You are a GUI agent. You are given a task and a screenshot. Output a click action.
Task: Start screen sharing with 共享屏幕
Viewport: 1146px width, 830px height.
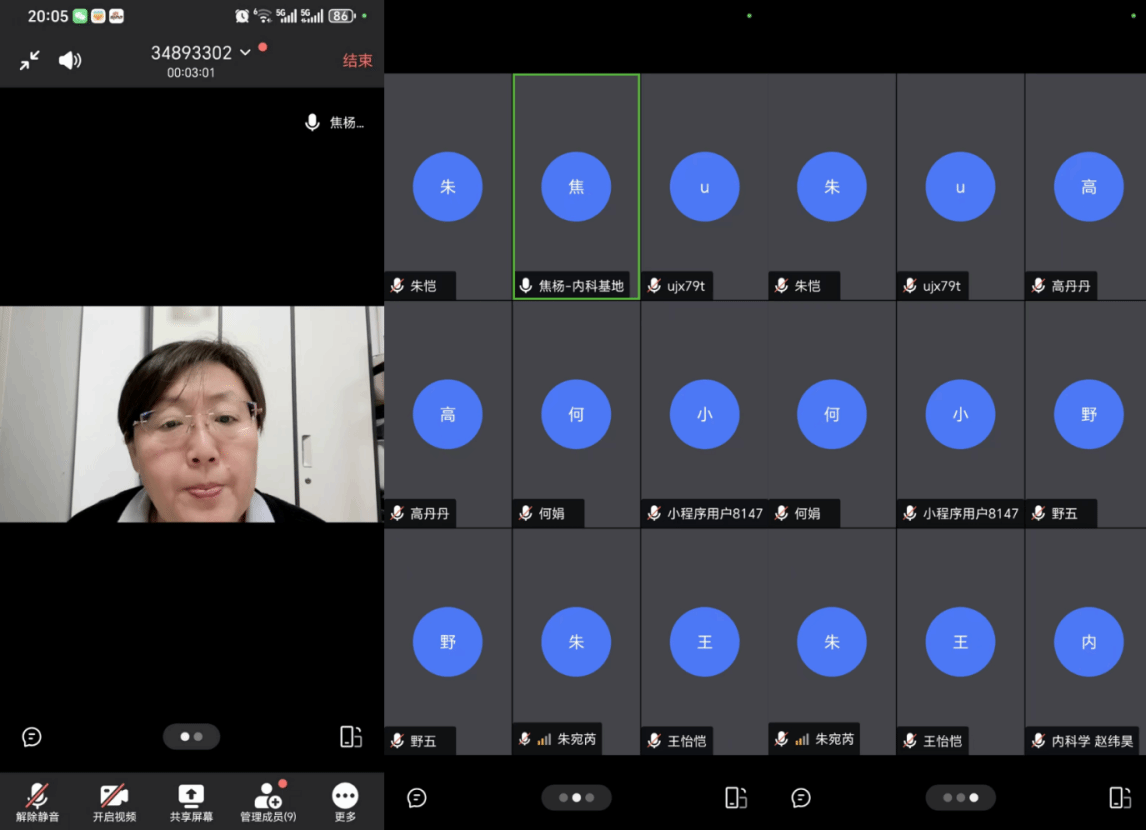(x=191, y=802)
